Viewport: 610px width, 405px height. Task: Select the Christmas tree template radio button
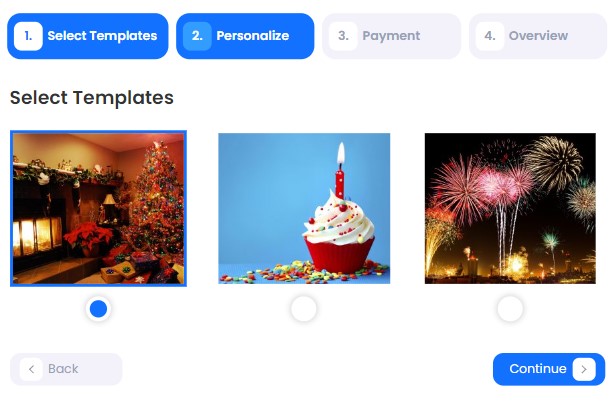[98, 309]
